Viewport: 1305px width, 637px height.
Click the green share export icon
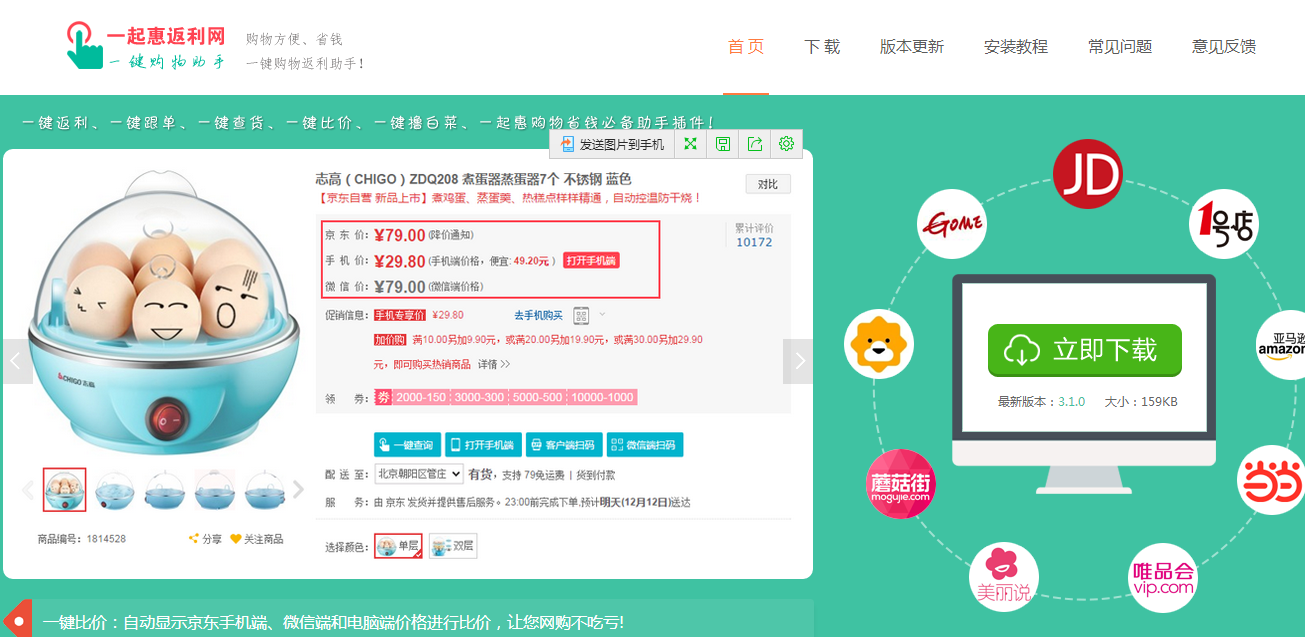pyautogui.click(x=754, y=144)
